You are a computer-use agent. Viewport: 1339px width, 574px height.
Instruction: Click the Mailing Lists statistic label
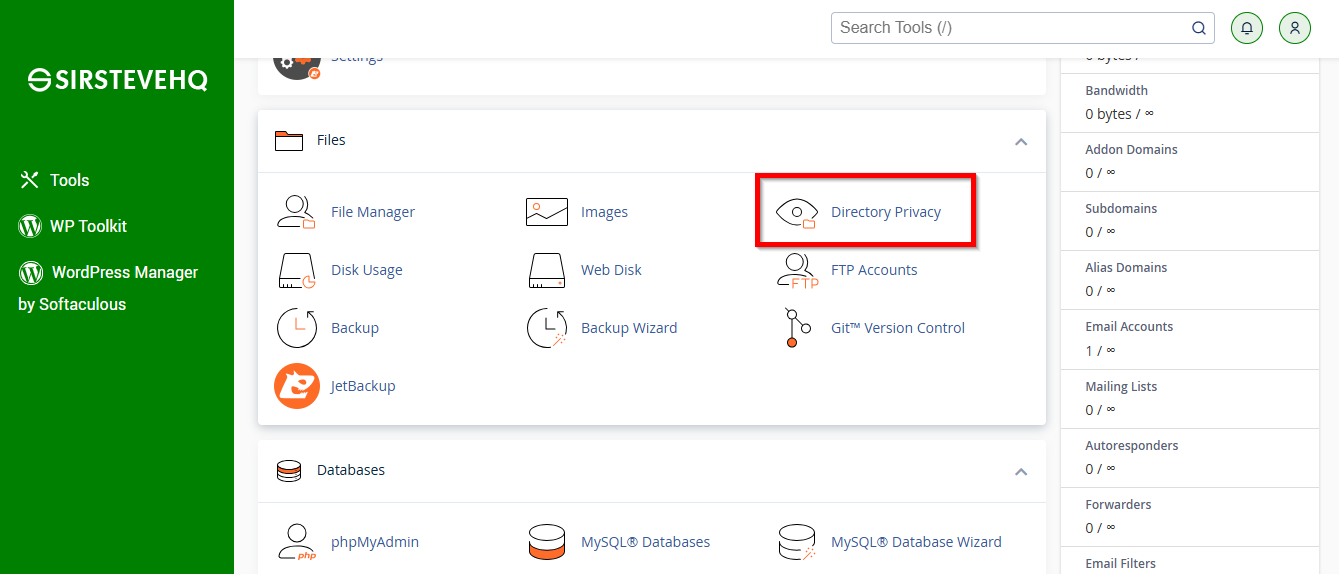click(1121, 387)
